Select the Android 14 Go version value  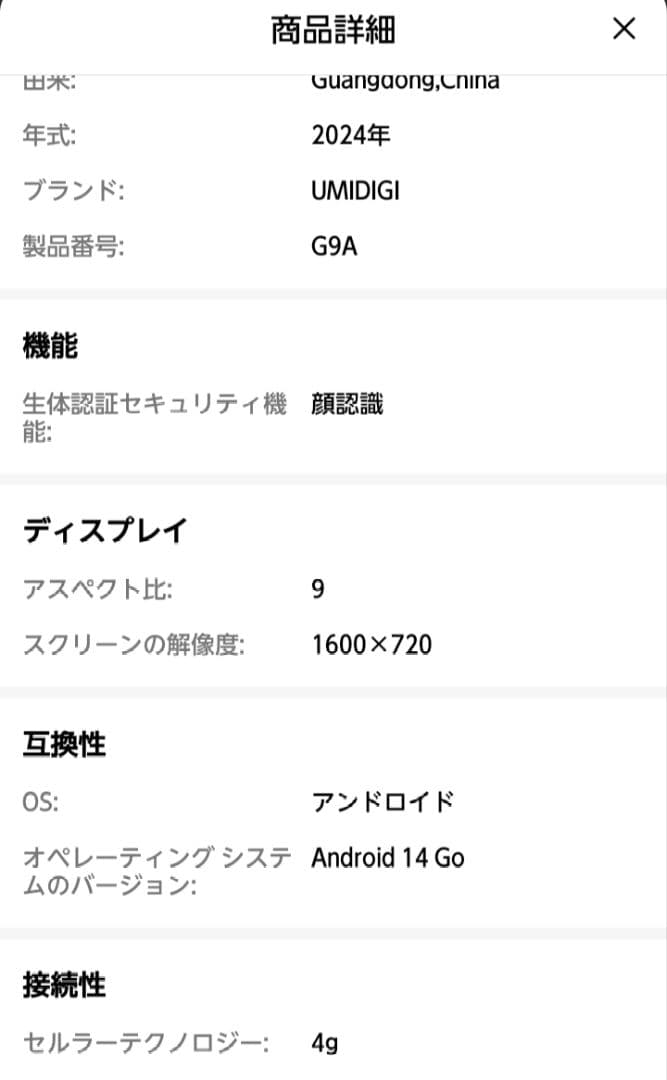[x=387, y=857]
